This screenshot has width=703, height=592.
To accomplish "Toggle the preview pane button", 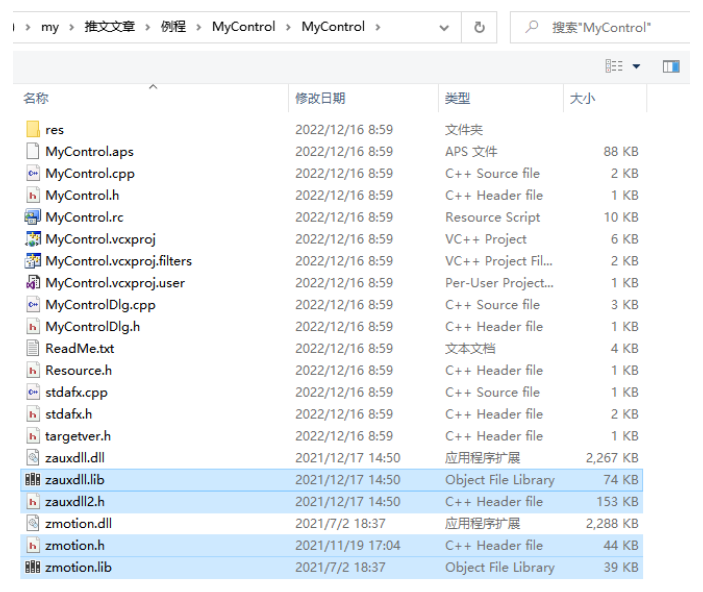I will click(671, 67).
